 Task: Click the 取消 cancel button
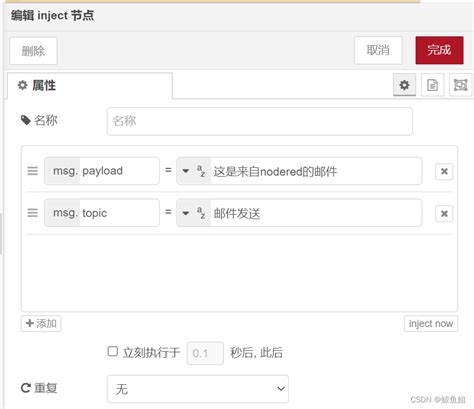click(378, 50)
